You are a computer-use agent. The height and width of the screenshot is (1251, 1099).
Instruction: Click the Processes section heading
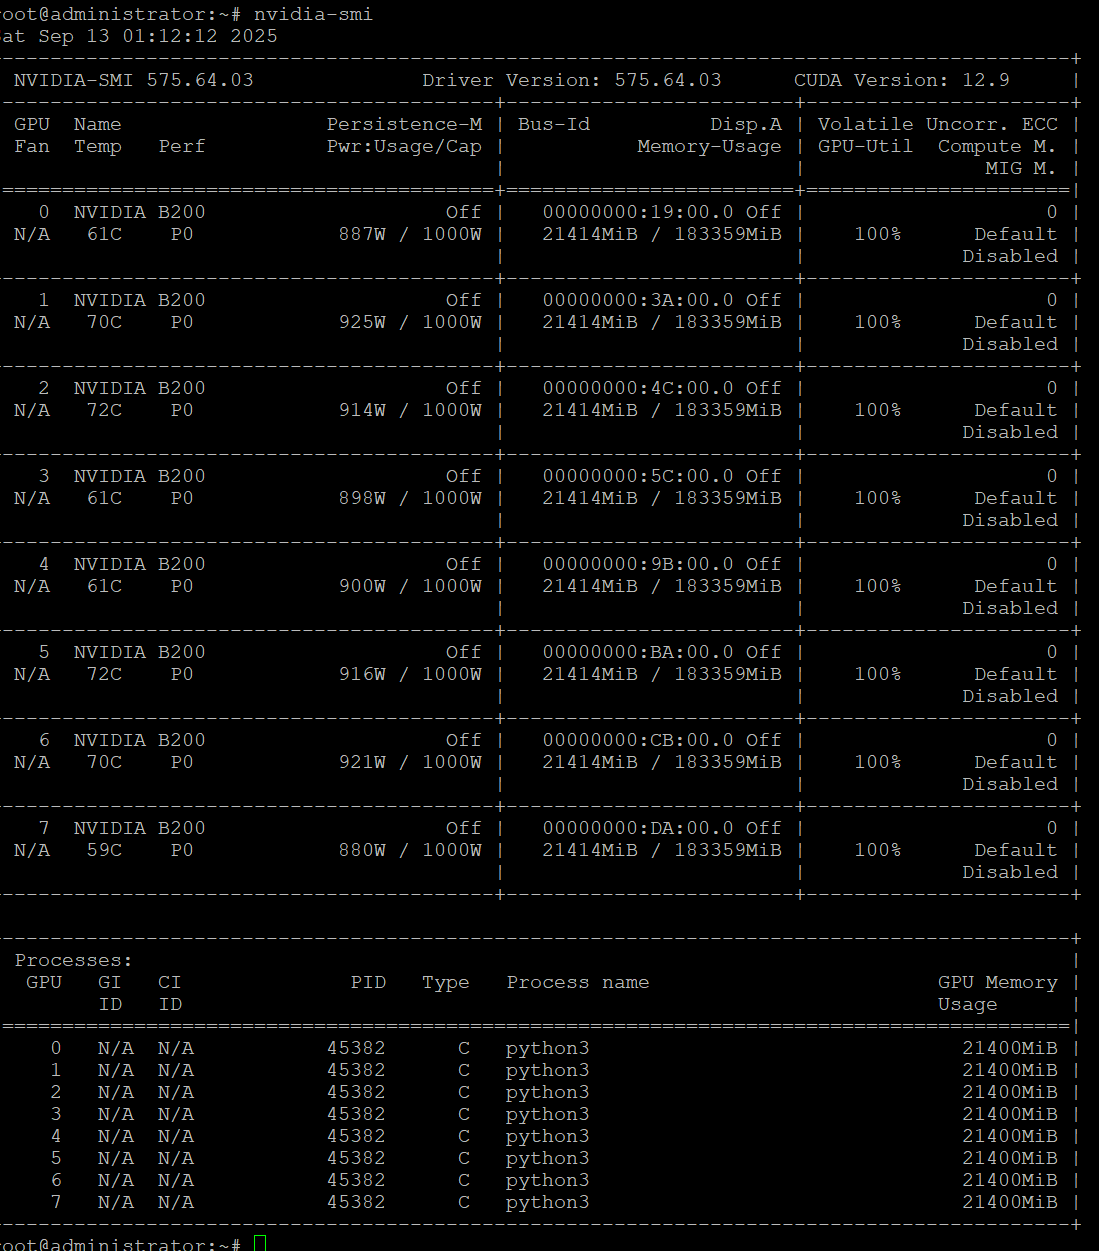(73, 960)
